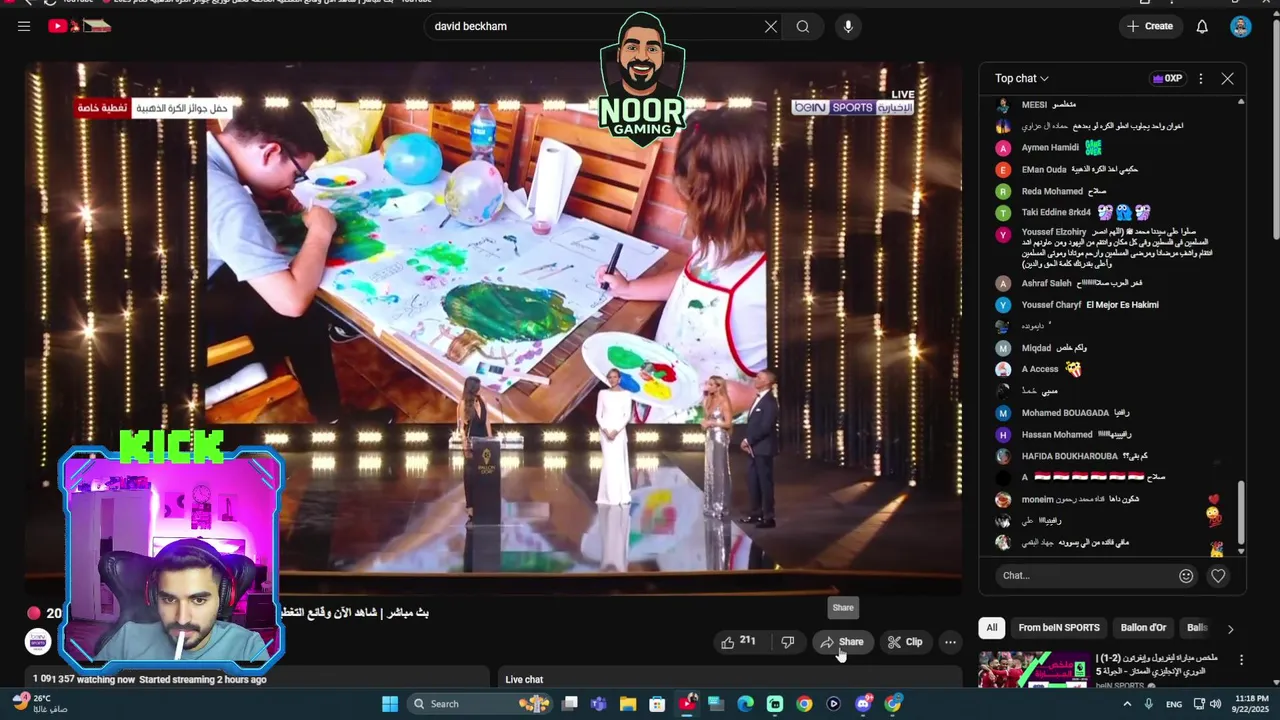Open Microsoft Store from taskbar
The height and width of the screenshot is (720, 1280).
657,704
